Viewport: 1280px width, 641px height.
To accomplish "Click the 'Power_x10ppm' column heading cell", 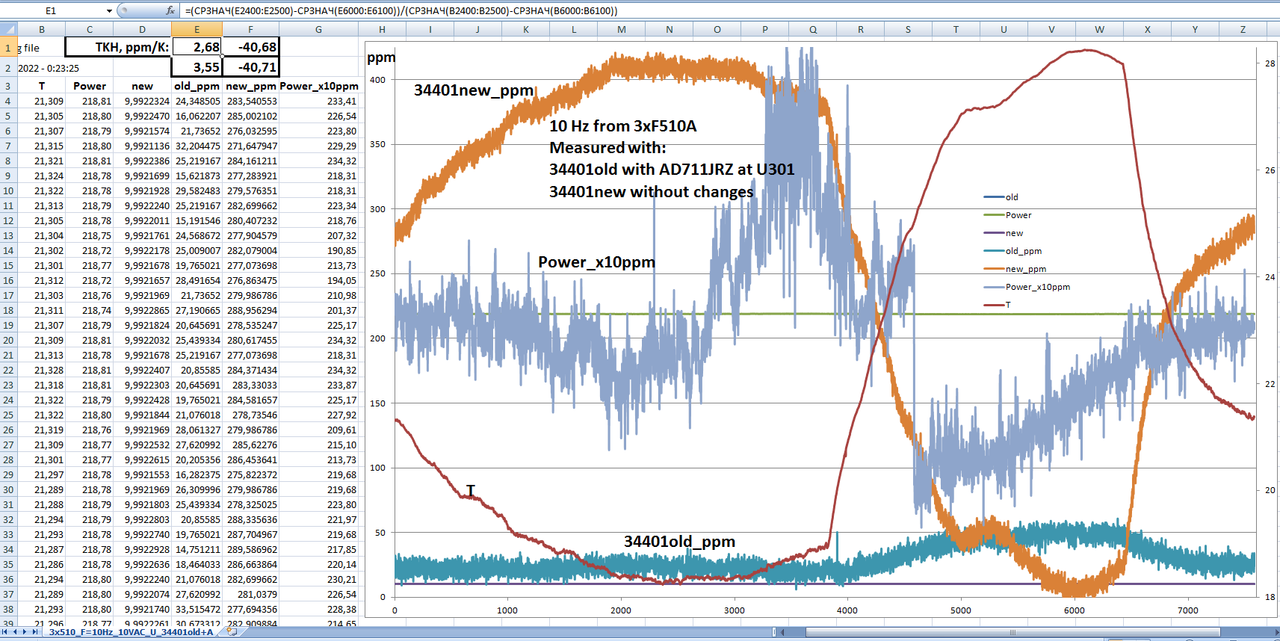I will tap(318, 86).
